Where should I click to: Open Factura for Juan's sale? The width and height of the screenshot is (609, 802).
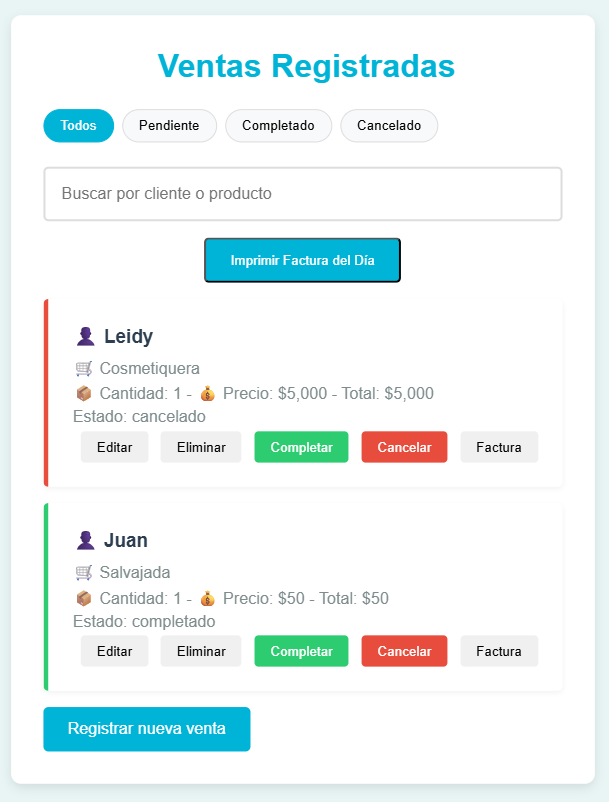[x=499, y=651]
